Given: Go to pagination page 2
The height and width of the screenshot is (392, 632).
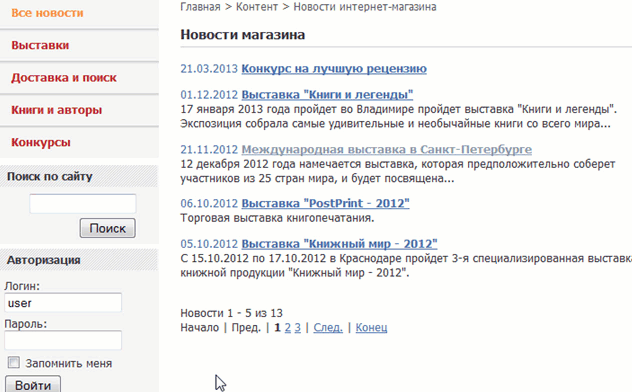Looking at the screenshot, I should coord(287,328).
